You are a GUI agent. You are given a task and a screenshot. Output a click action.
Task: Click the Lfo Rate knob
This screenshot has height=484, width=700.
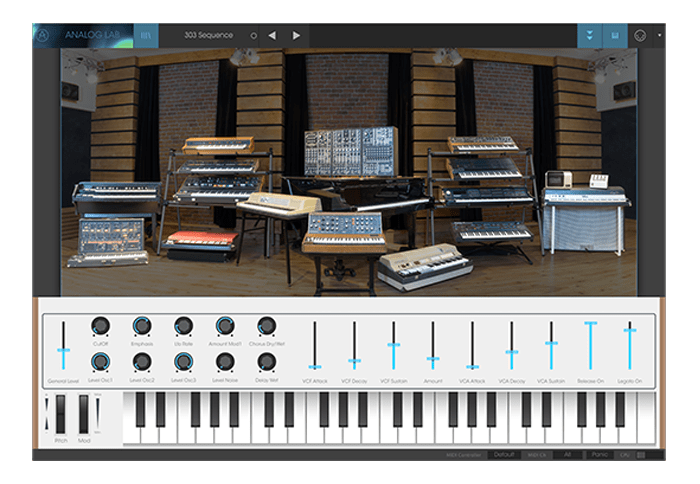(x=183, y=326)
